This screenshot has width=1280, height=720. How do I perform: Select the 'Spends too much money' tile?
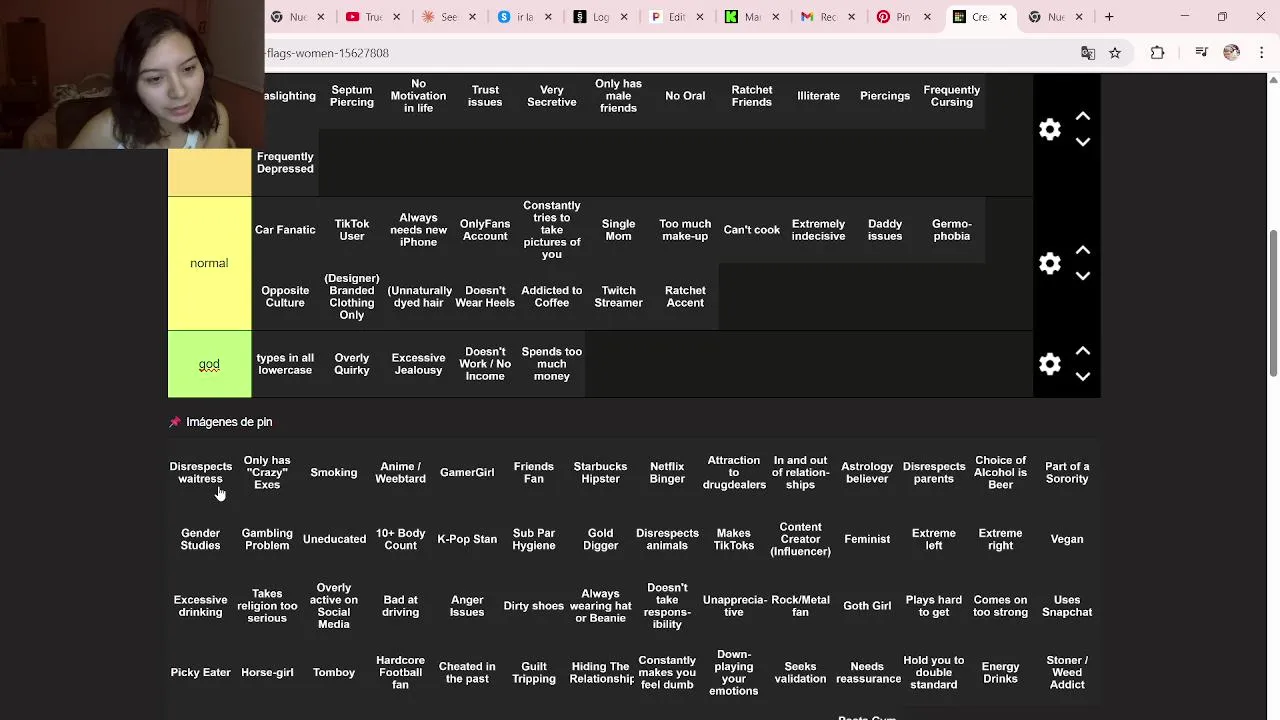[552, 364]
